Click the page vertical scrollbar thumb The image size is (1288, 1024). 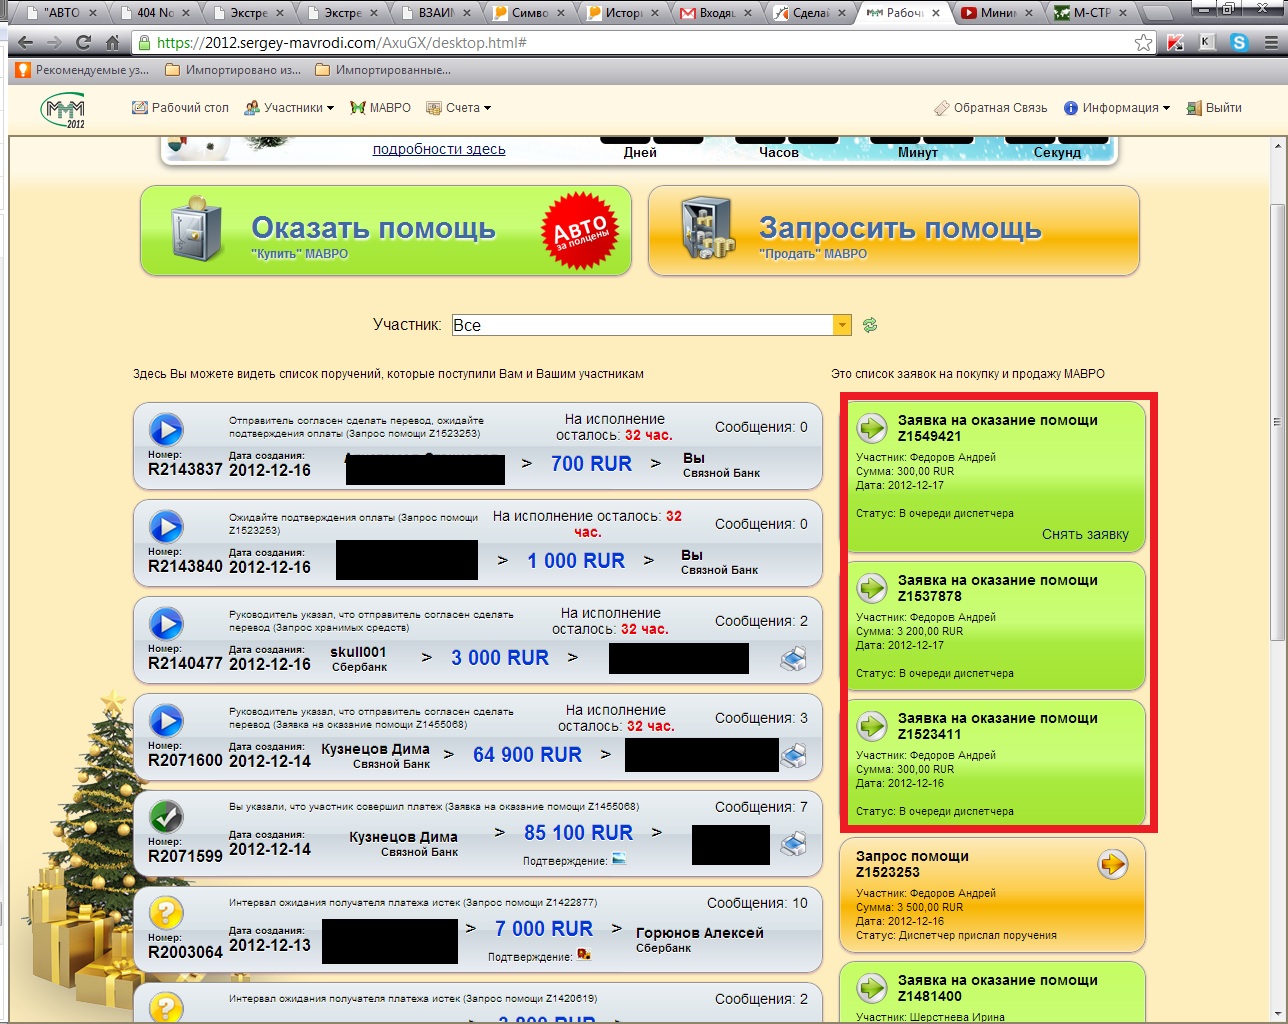point(1277,422)
